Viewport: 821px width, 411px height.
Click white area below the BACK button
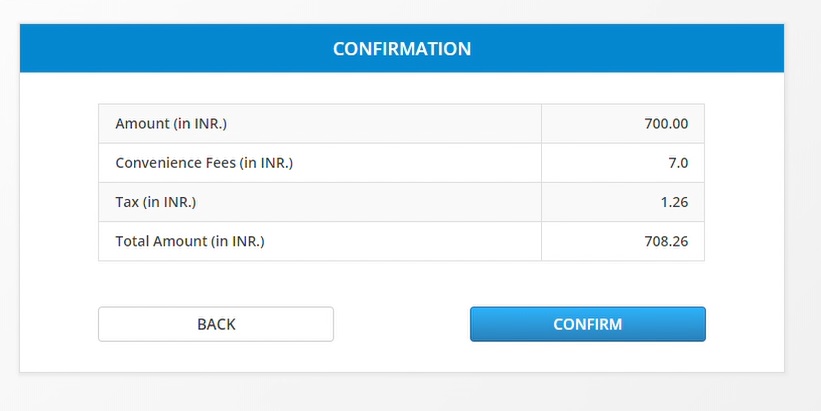216,357
